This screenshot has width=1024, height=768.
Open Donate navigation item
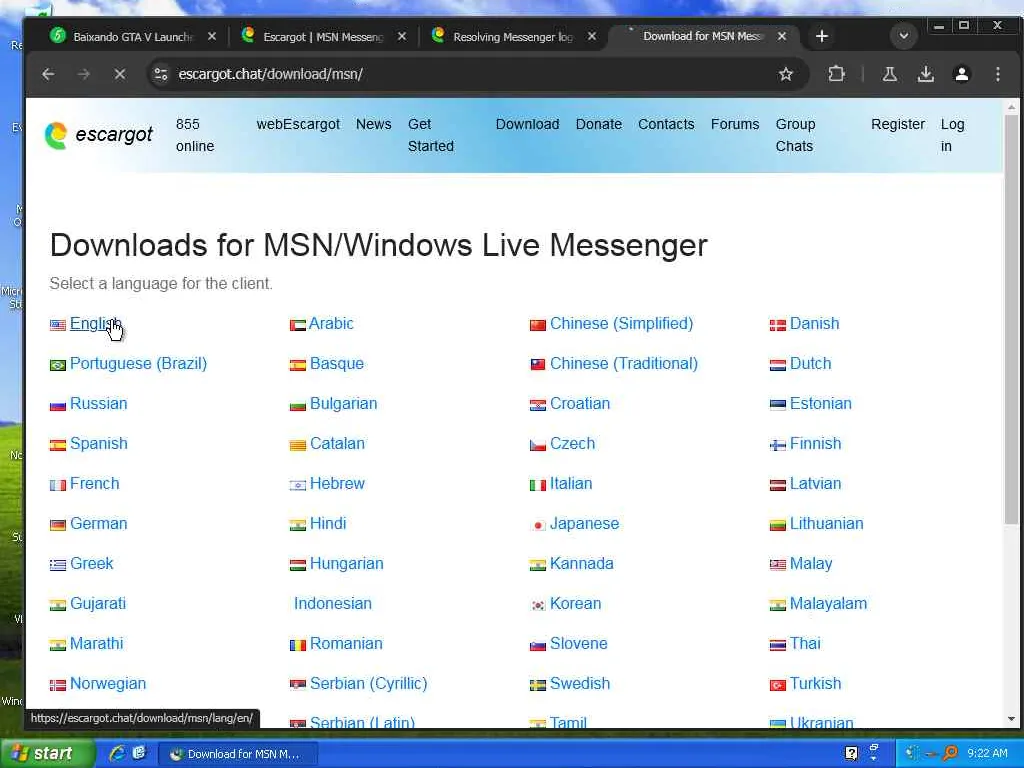pyautogui.click(x=598, y=124)
